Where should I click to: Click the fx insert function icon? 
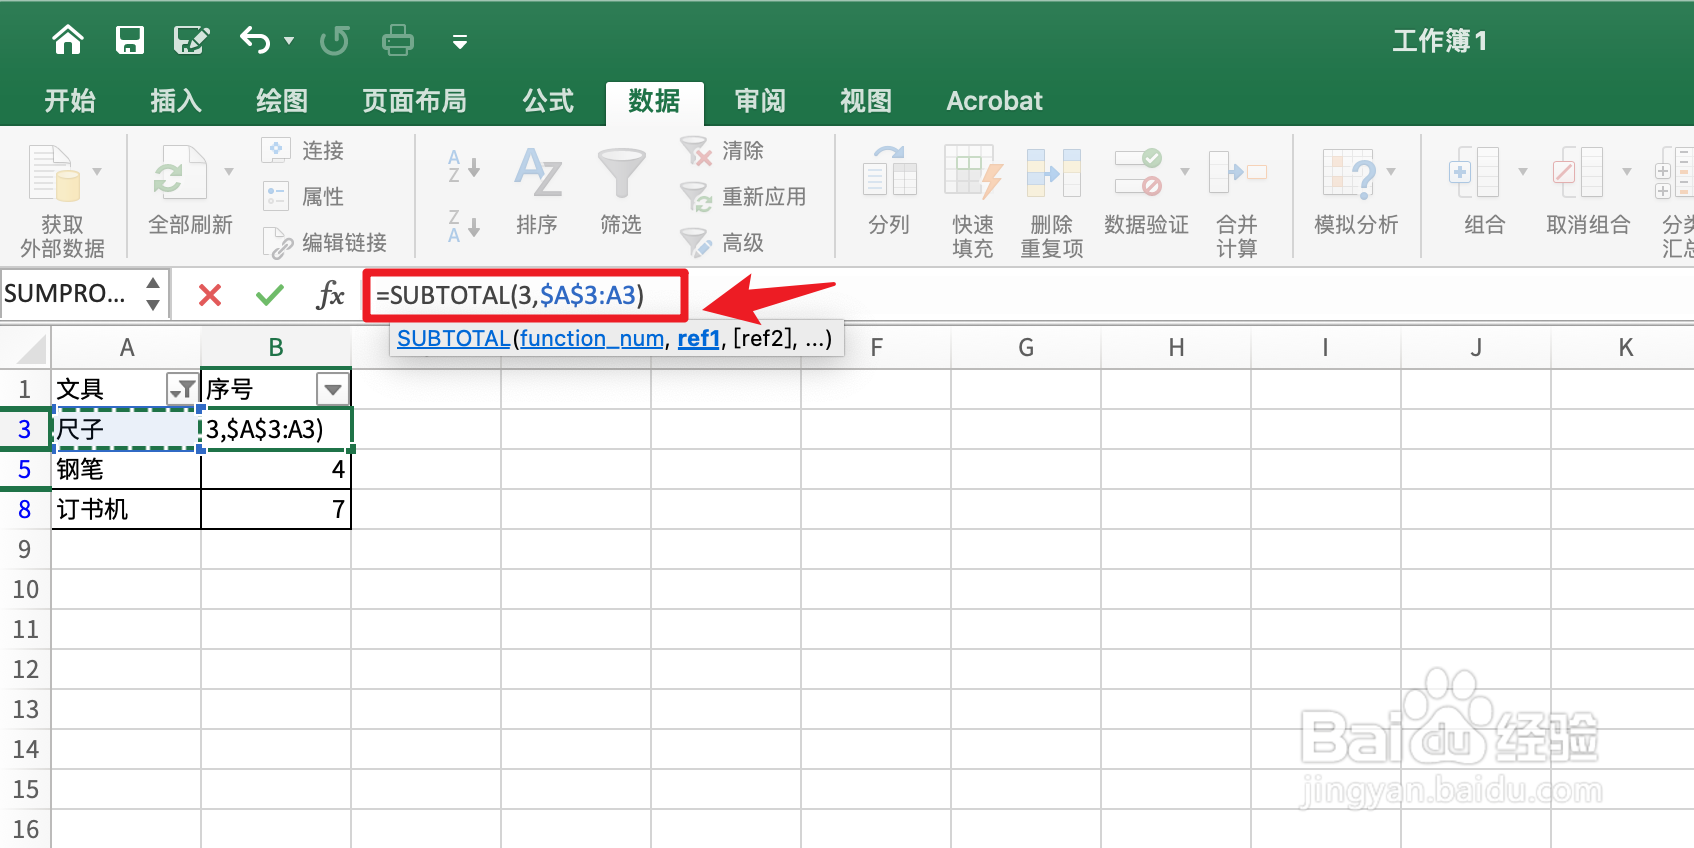[x=330, y=295]
